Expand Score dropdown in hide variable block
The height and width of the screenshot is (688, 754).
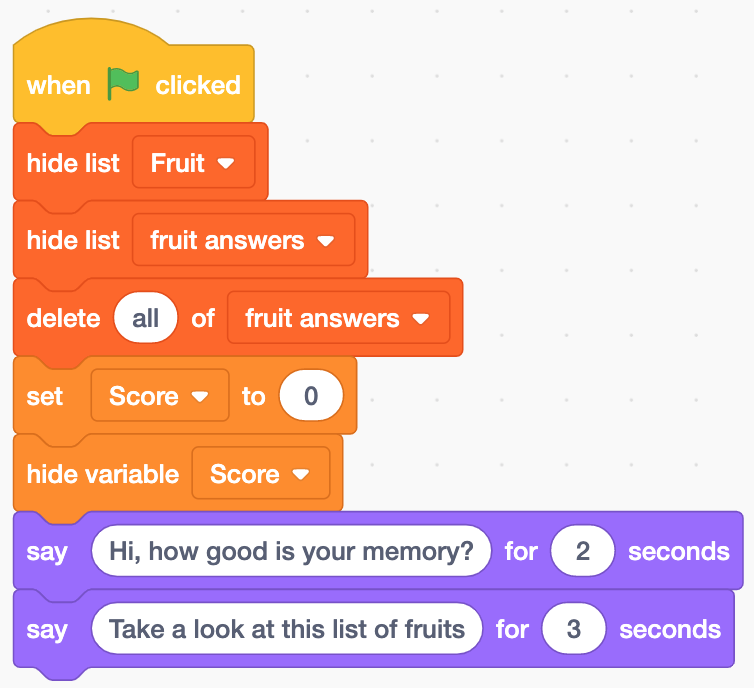pyautogui.click(x=261, y=474)
